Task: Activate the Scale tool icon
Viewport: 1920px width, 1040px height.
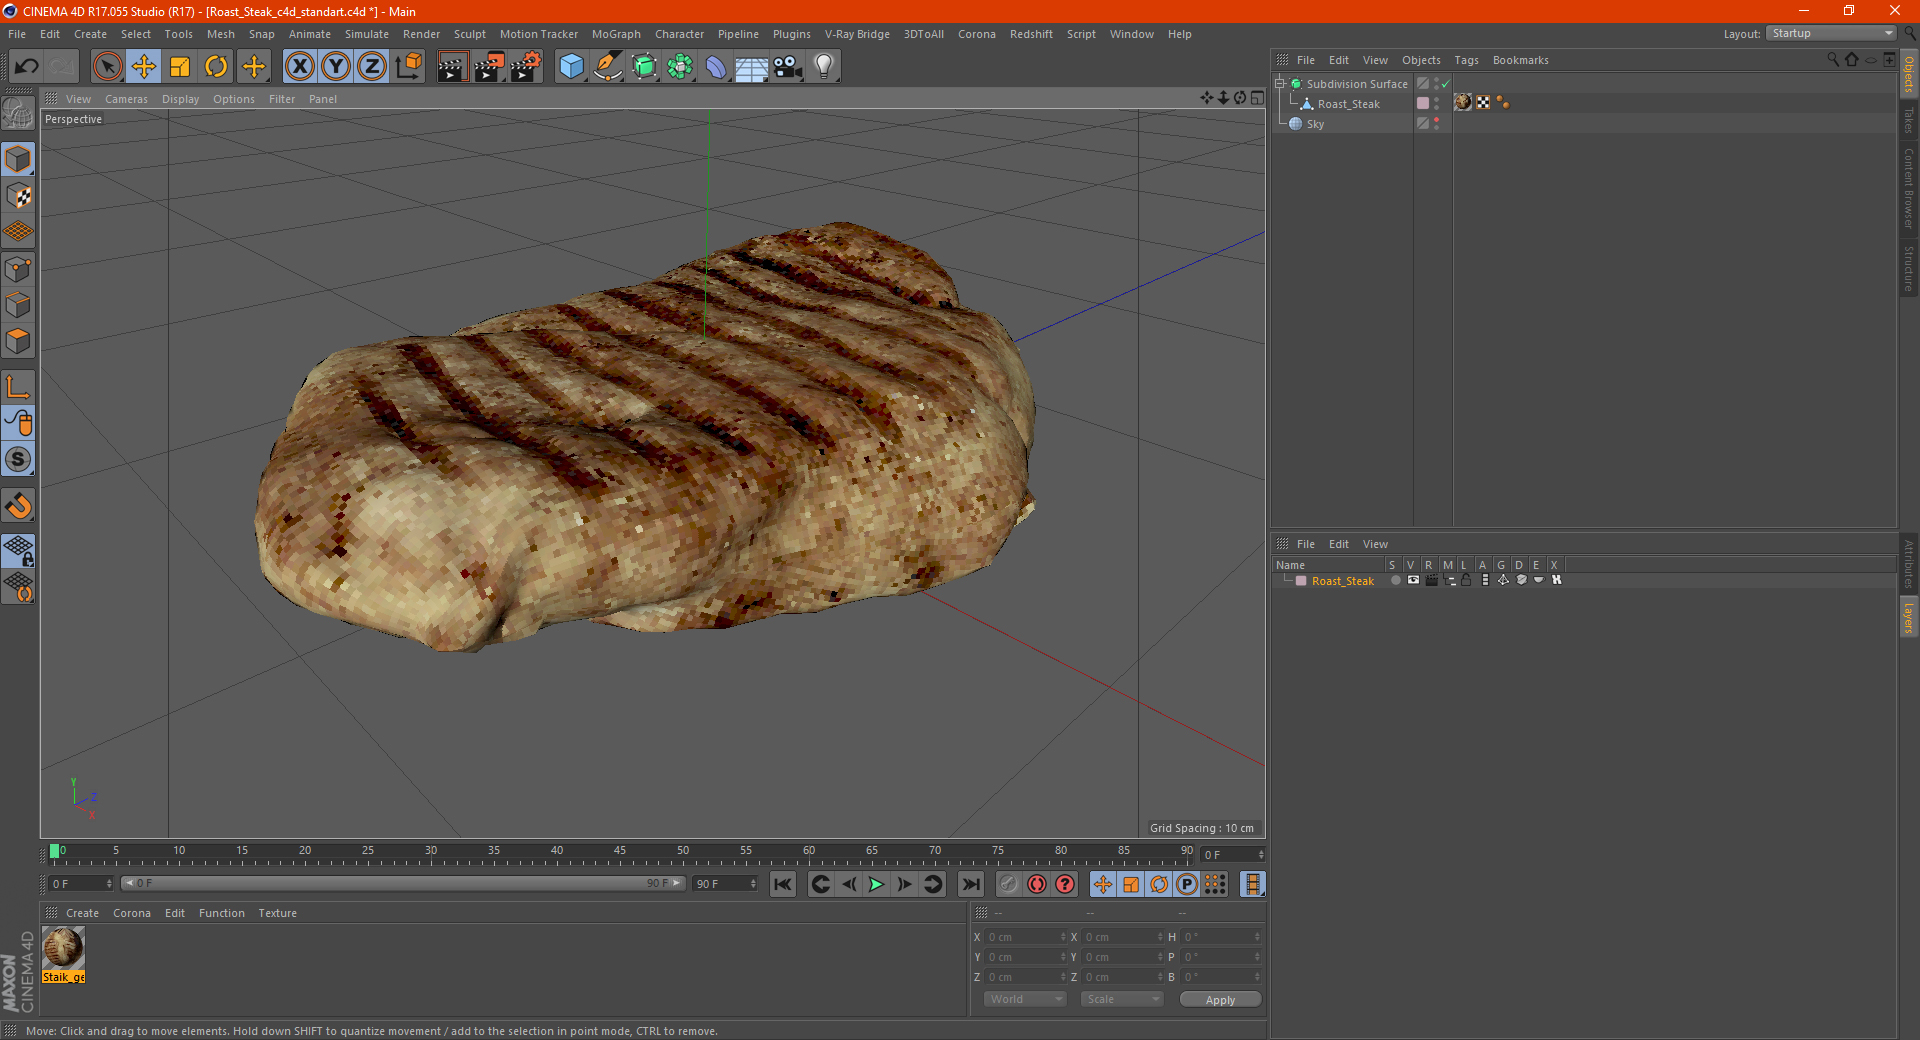Action: point(180,67)
